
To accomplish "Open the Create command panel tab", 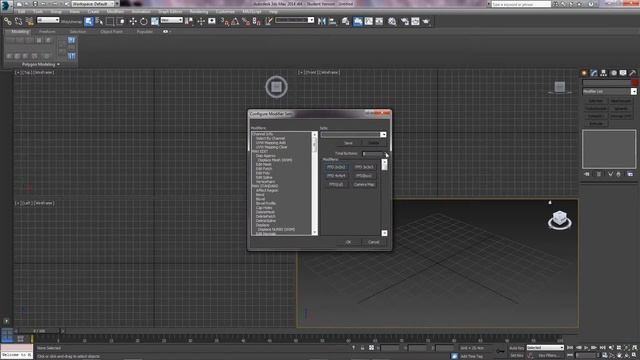I will [584, 73].
